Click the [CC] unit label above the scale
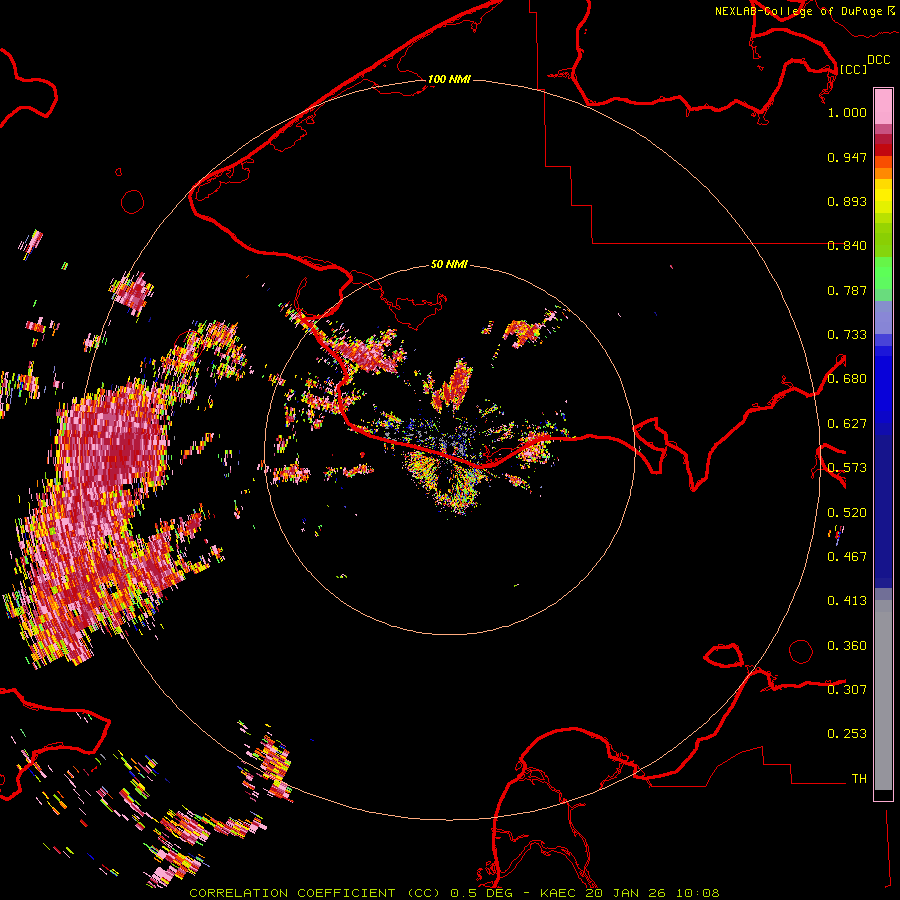Viewport: 900px width, 900px height. click(x=853, y=69)
